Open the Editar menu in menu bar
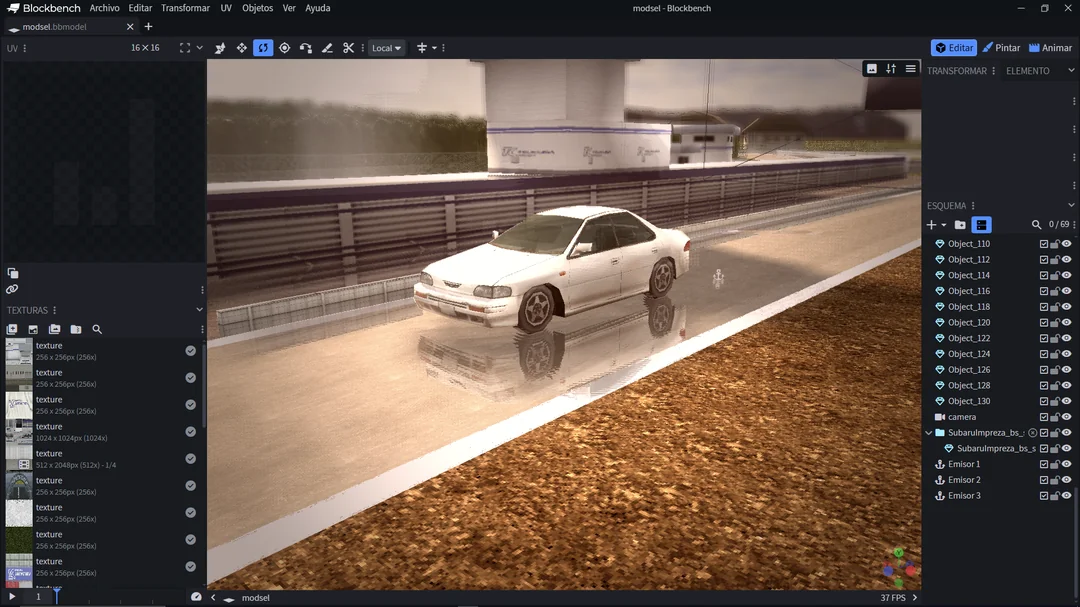The image size is (1080, 607). tap(140, 8)
